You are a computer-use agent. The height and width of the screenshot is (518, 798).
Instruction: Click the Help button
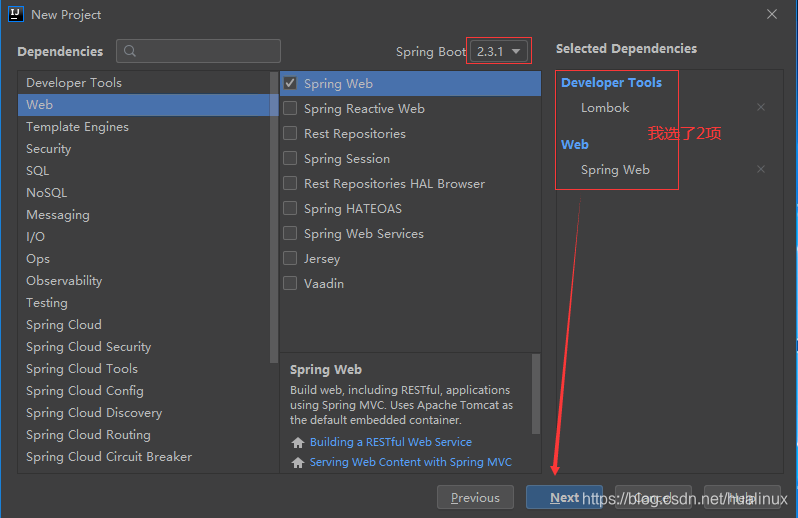(x=742, y=497)
